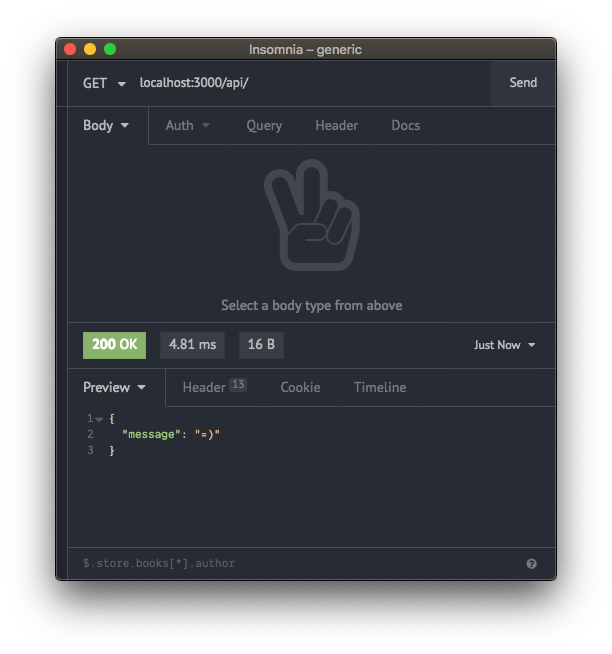Expand the Body type dropdown
The height and width of the screenshot is (654, 612).
coord(107,126)
